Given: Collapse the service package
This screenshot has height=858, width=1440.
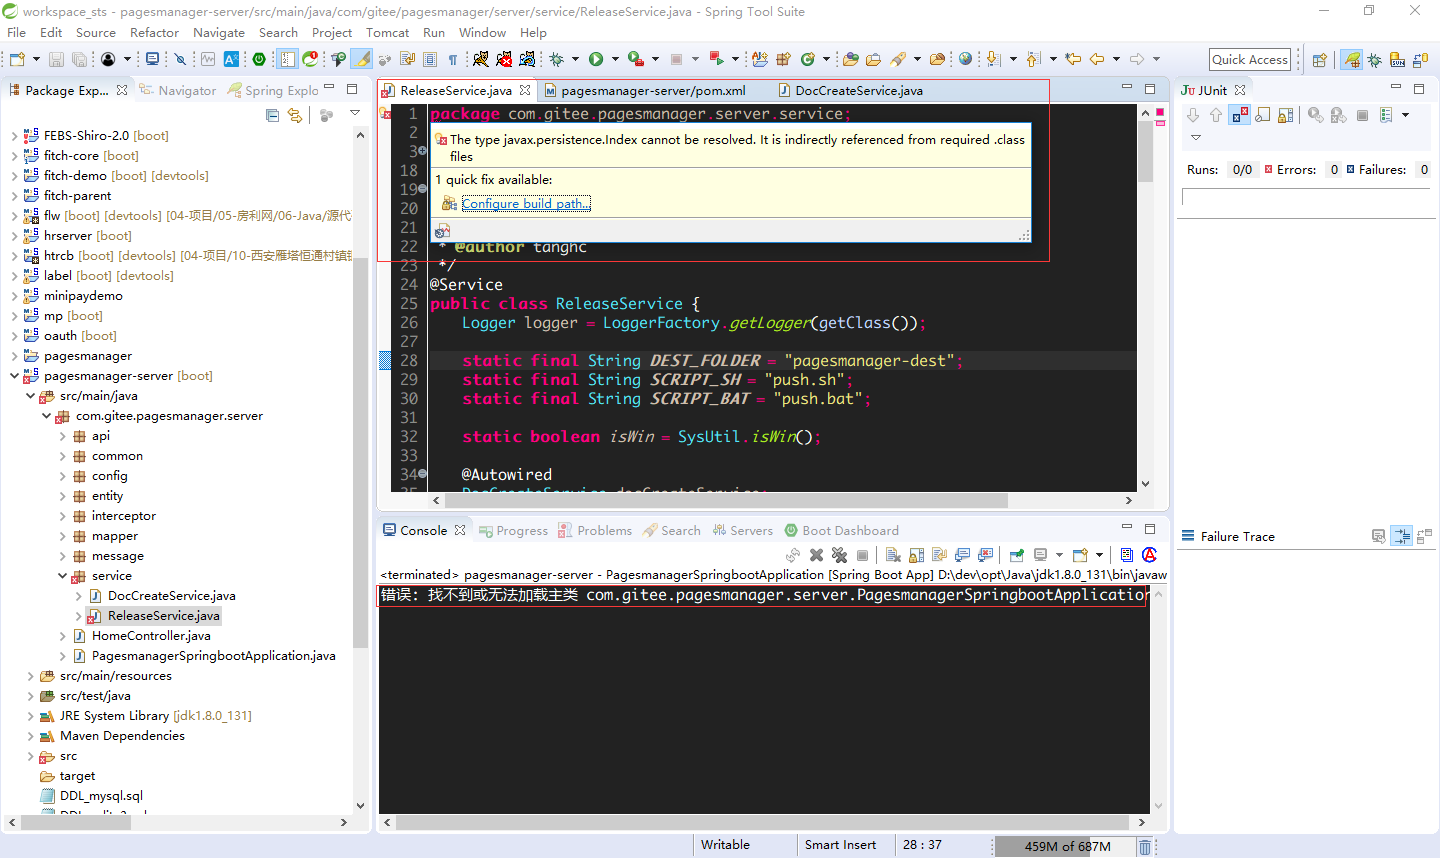Looking at the screenshot, I should coord(62,576).
